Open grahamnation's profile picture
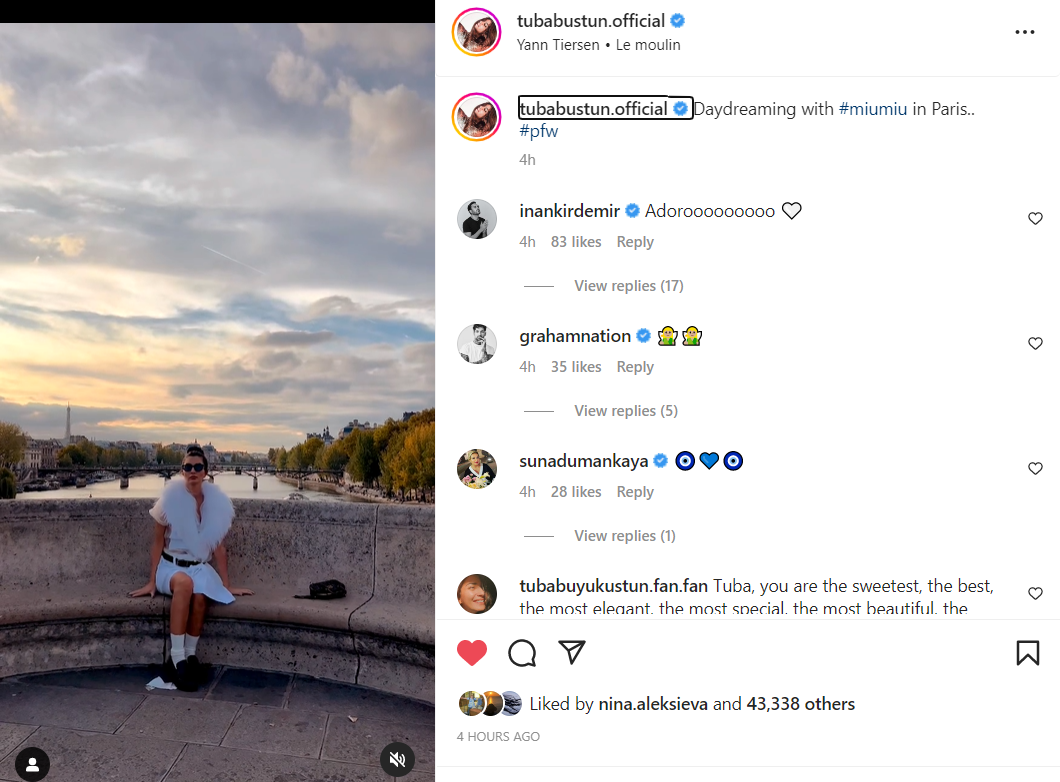This screenshot has height=782, width=1060. 477,344
